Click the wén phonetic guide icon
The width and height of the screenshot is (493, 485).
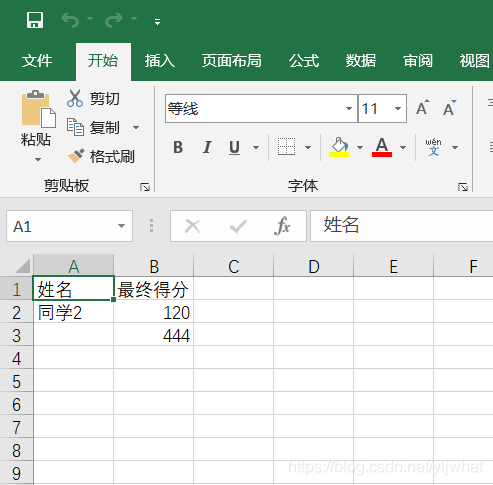coord(433,147)
